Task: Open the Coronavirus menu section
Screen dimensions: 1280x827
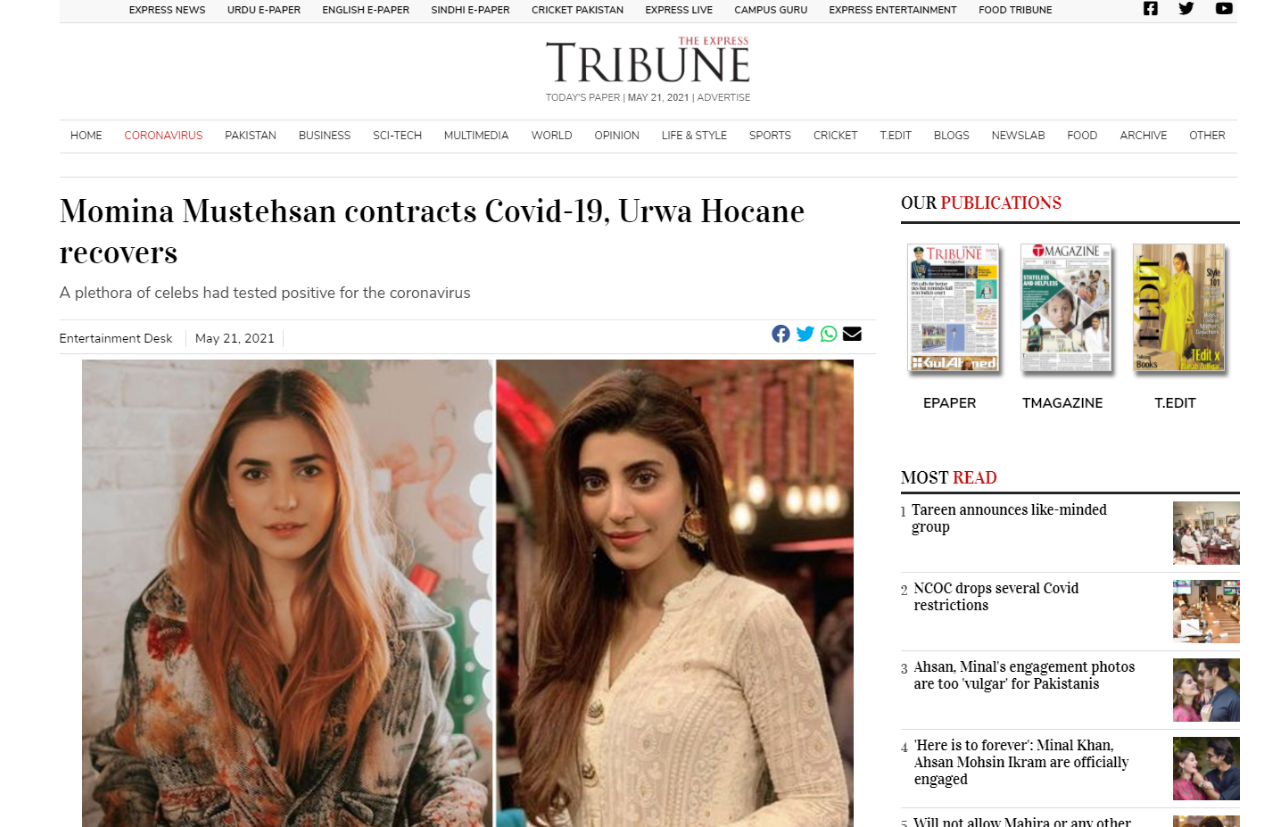Action: [x=163, y=136]
